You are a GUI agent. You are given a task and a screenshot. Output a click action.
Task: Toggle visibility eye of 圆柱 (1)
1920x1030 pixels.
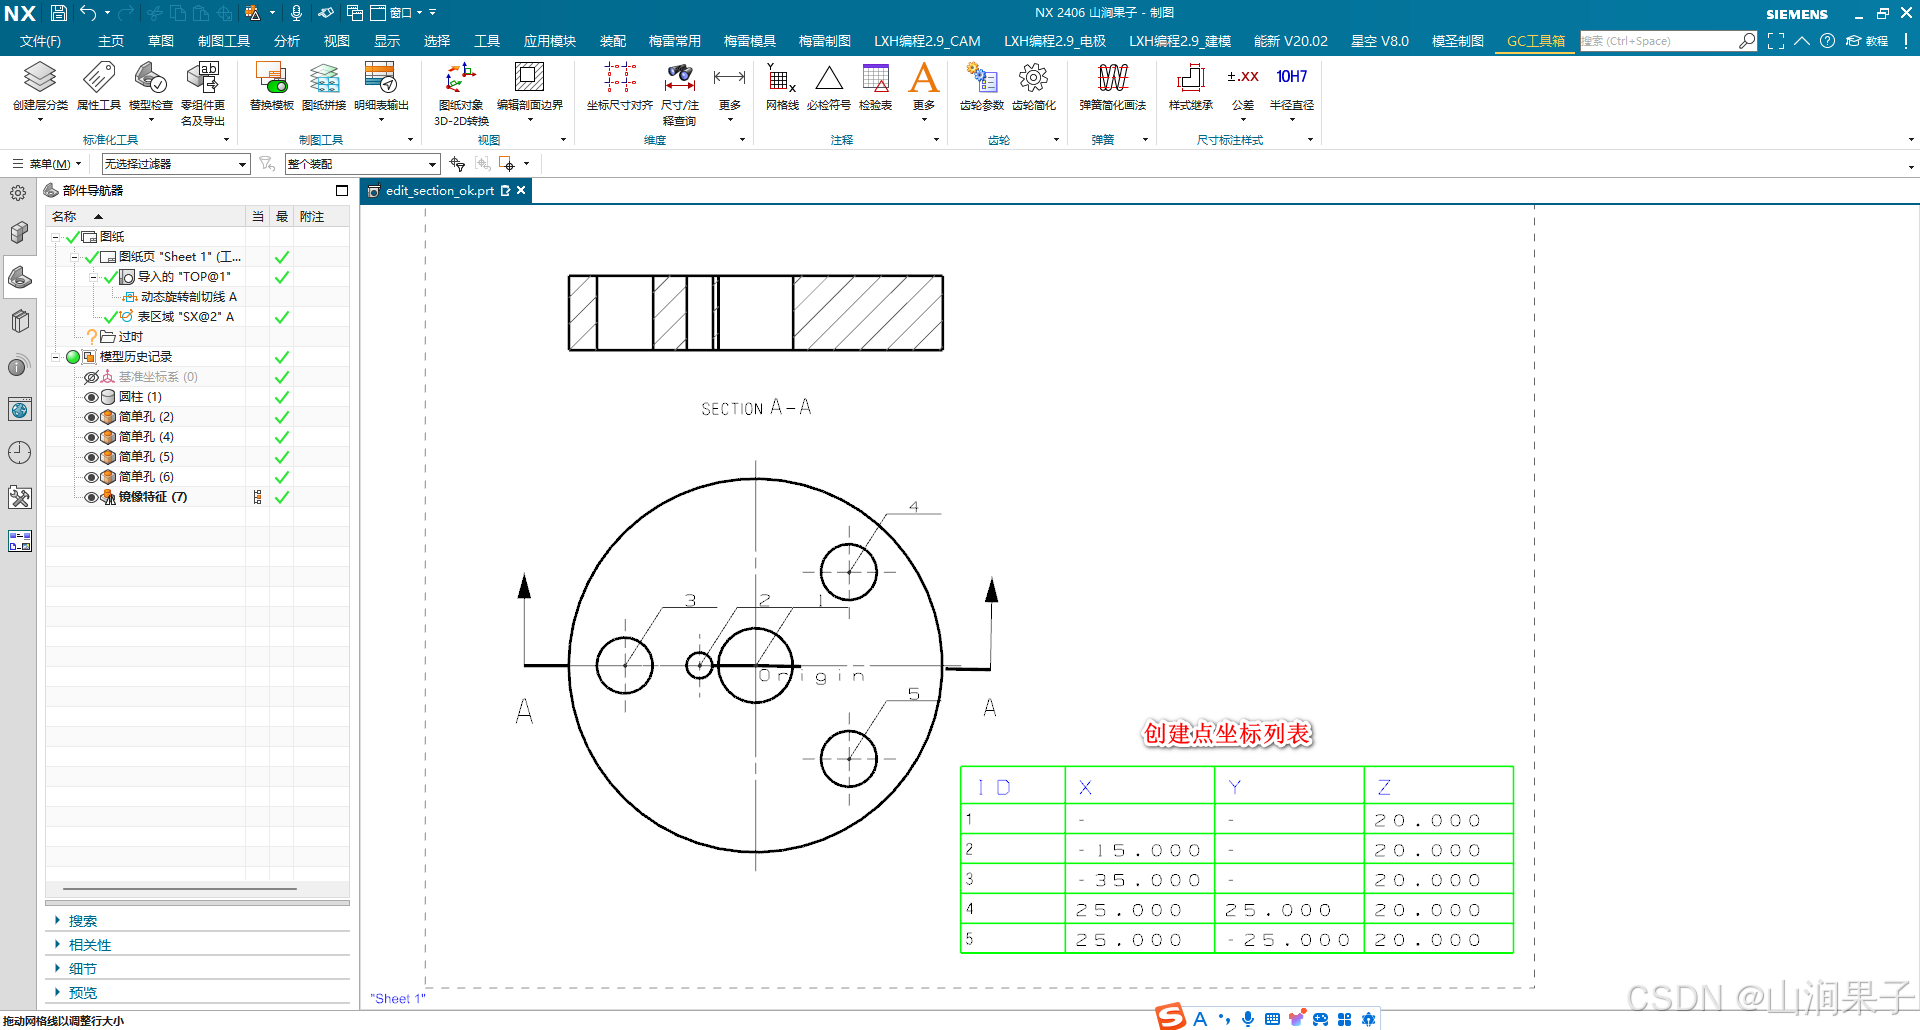(91, 397)
